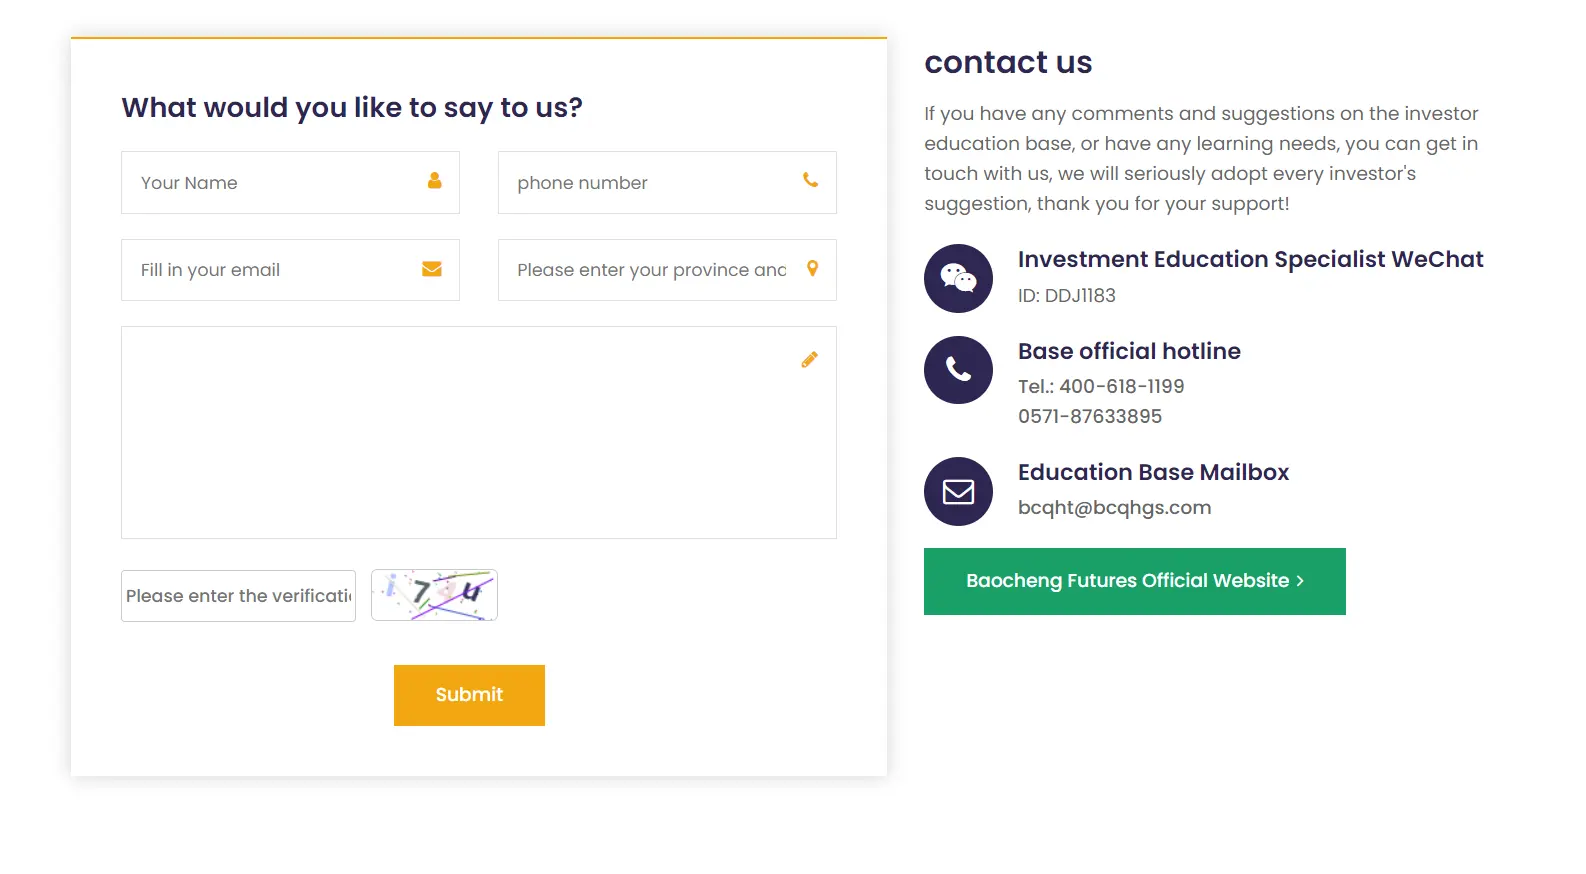Click the hotline phone round icon
Screen dimensions: 1586x874
pos(958,370)
